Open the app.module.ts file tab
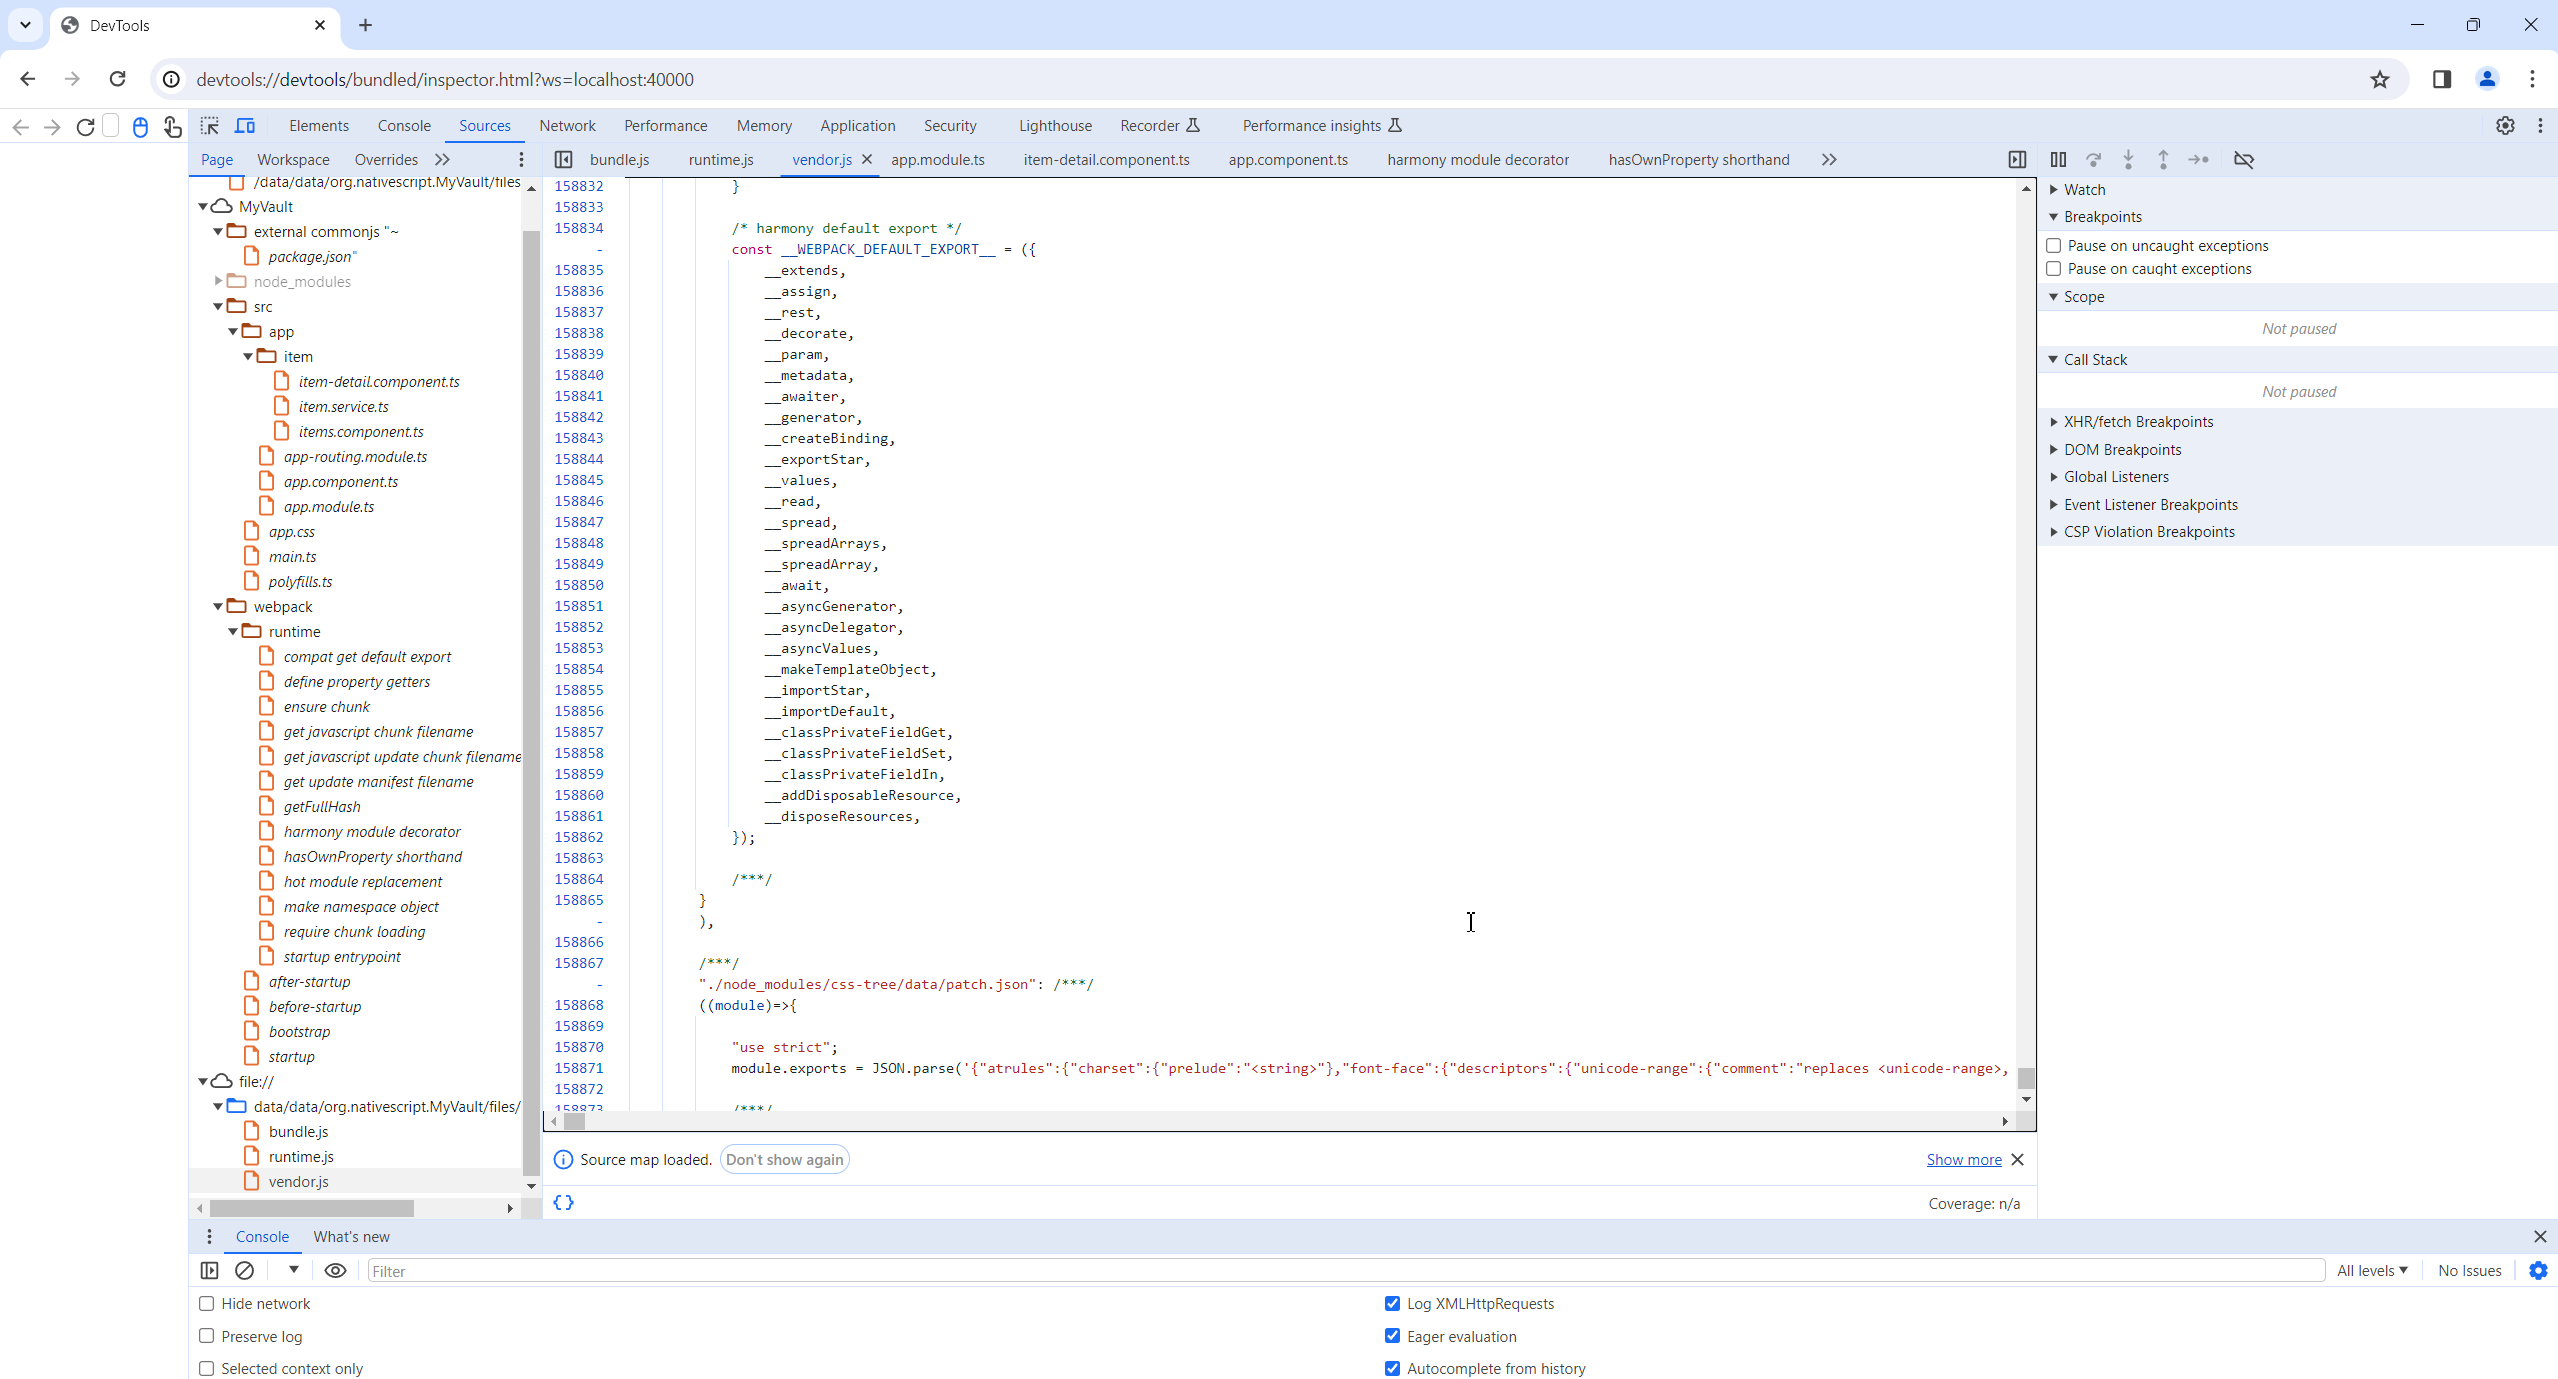The image size is (2558, 1379). tap(937, 160)
